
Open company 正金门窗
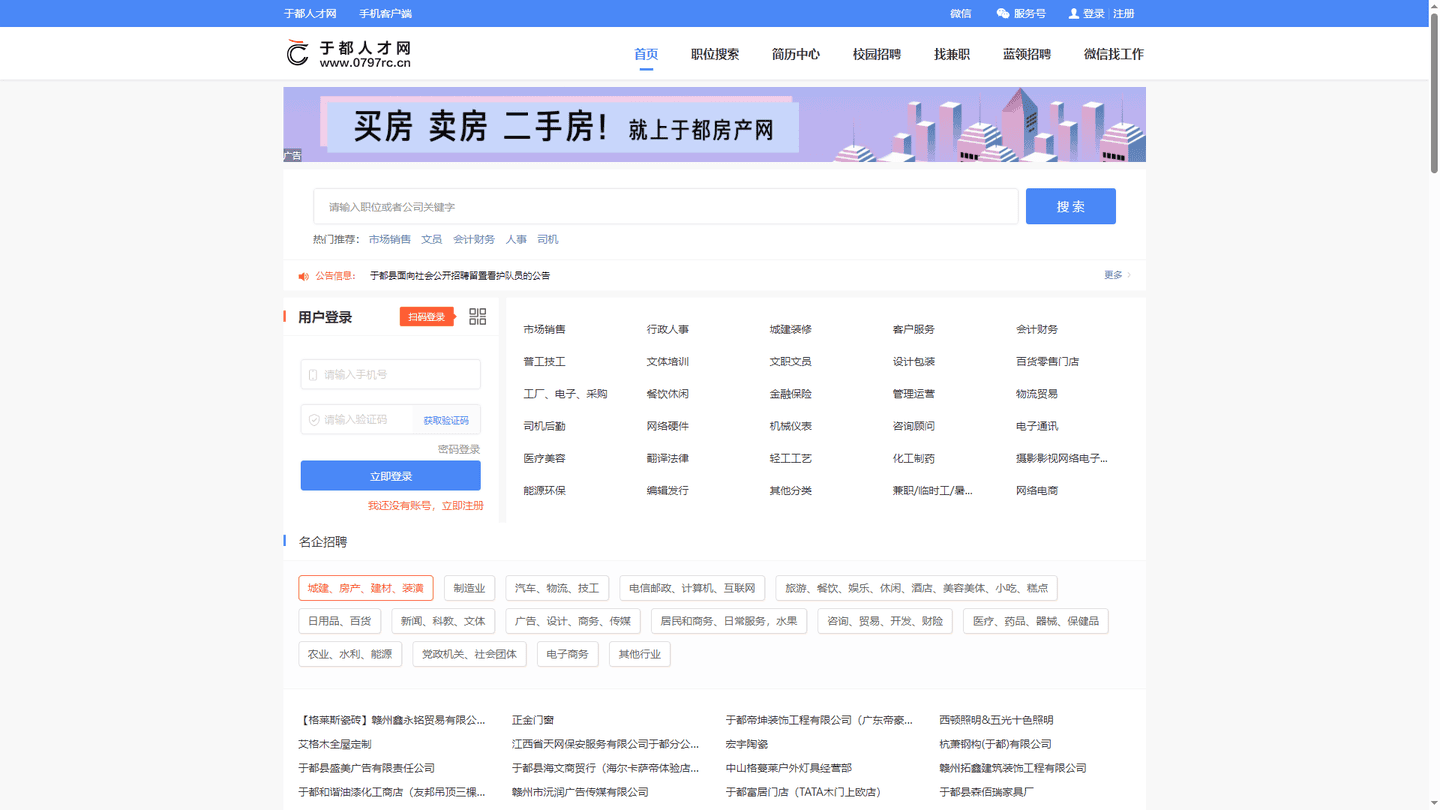point(533,720)
